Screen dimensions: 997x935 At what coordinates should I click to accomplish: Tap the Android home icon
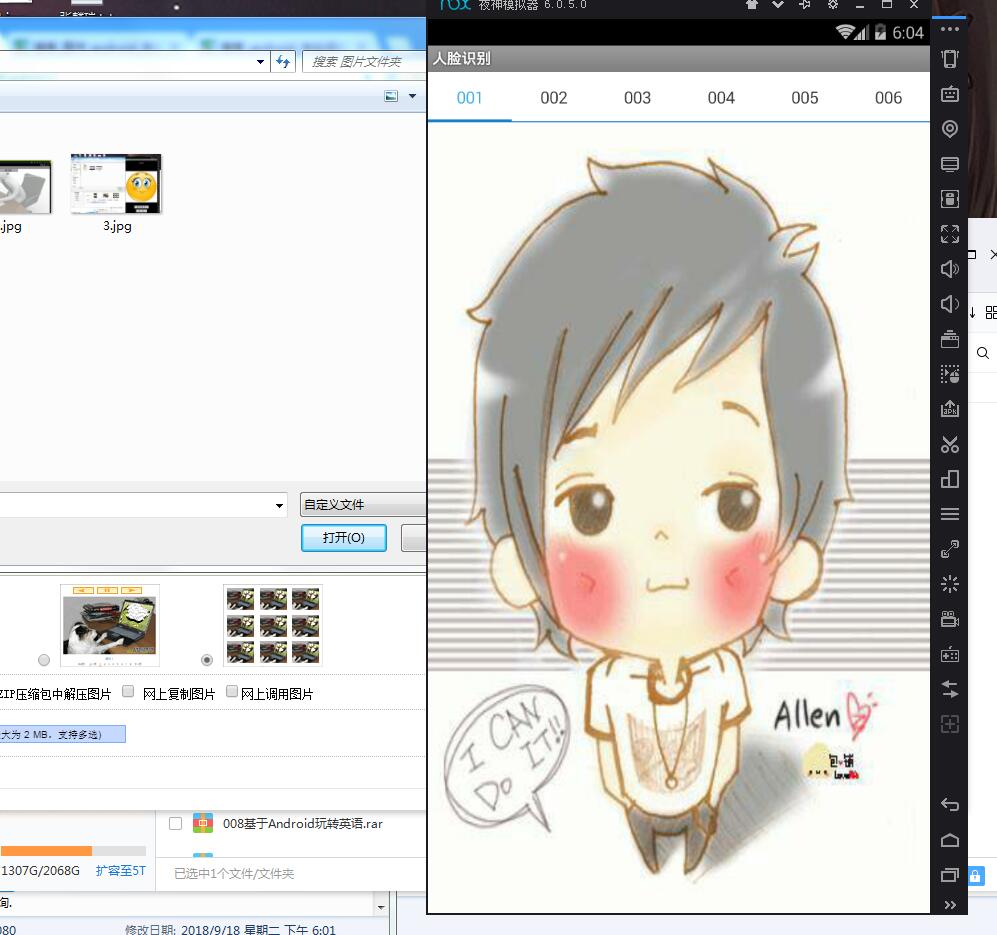tap(950, 840)
